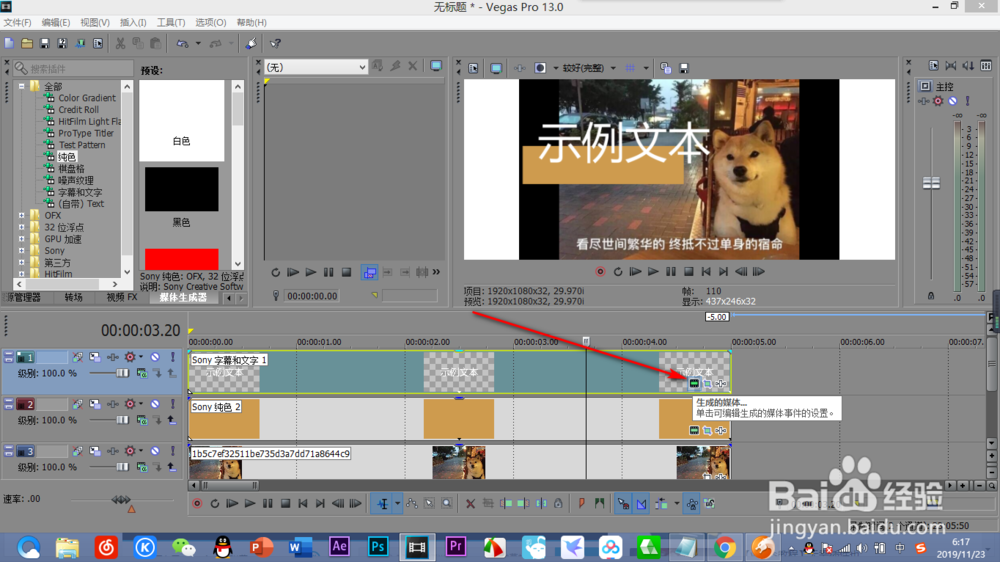Open the trimmer (无) media dropdown
This screenshot has height=562, width=1000.
click(x=362, y=67)
